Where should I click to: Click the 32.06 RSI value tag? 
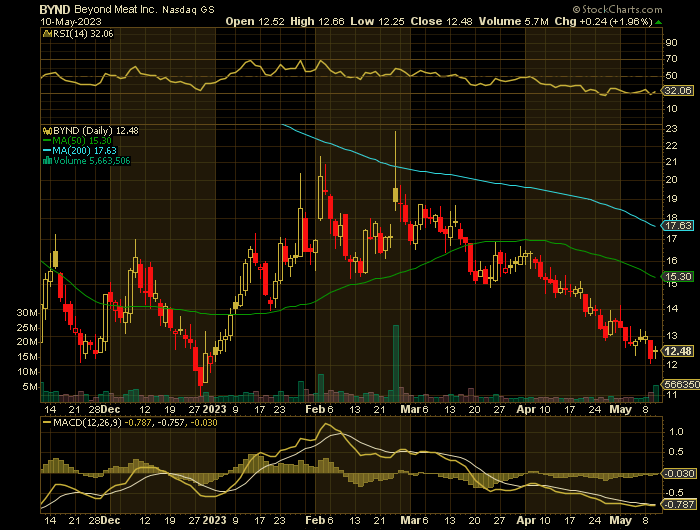[x=678, y=90]
